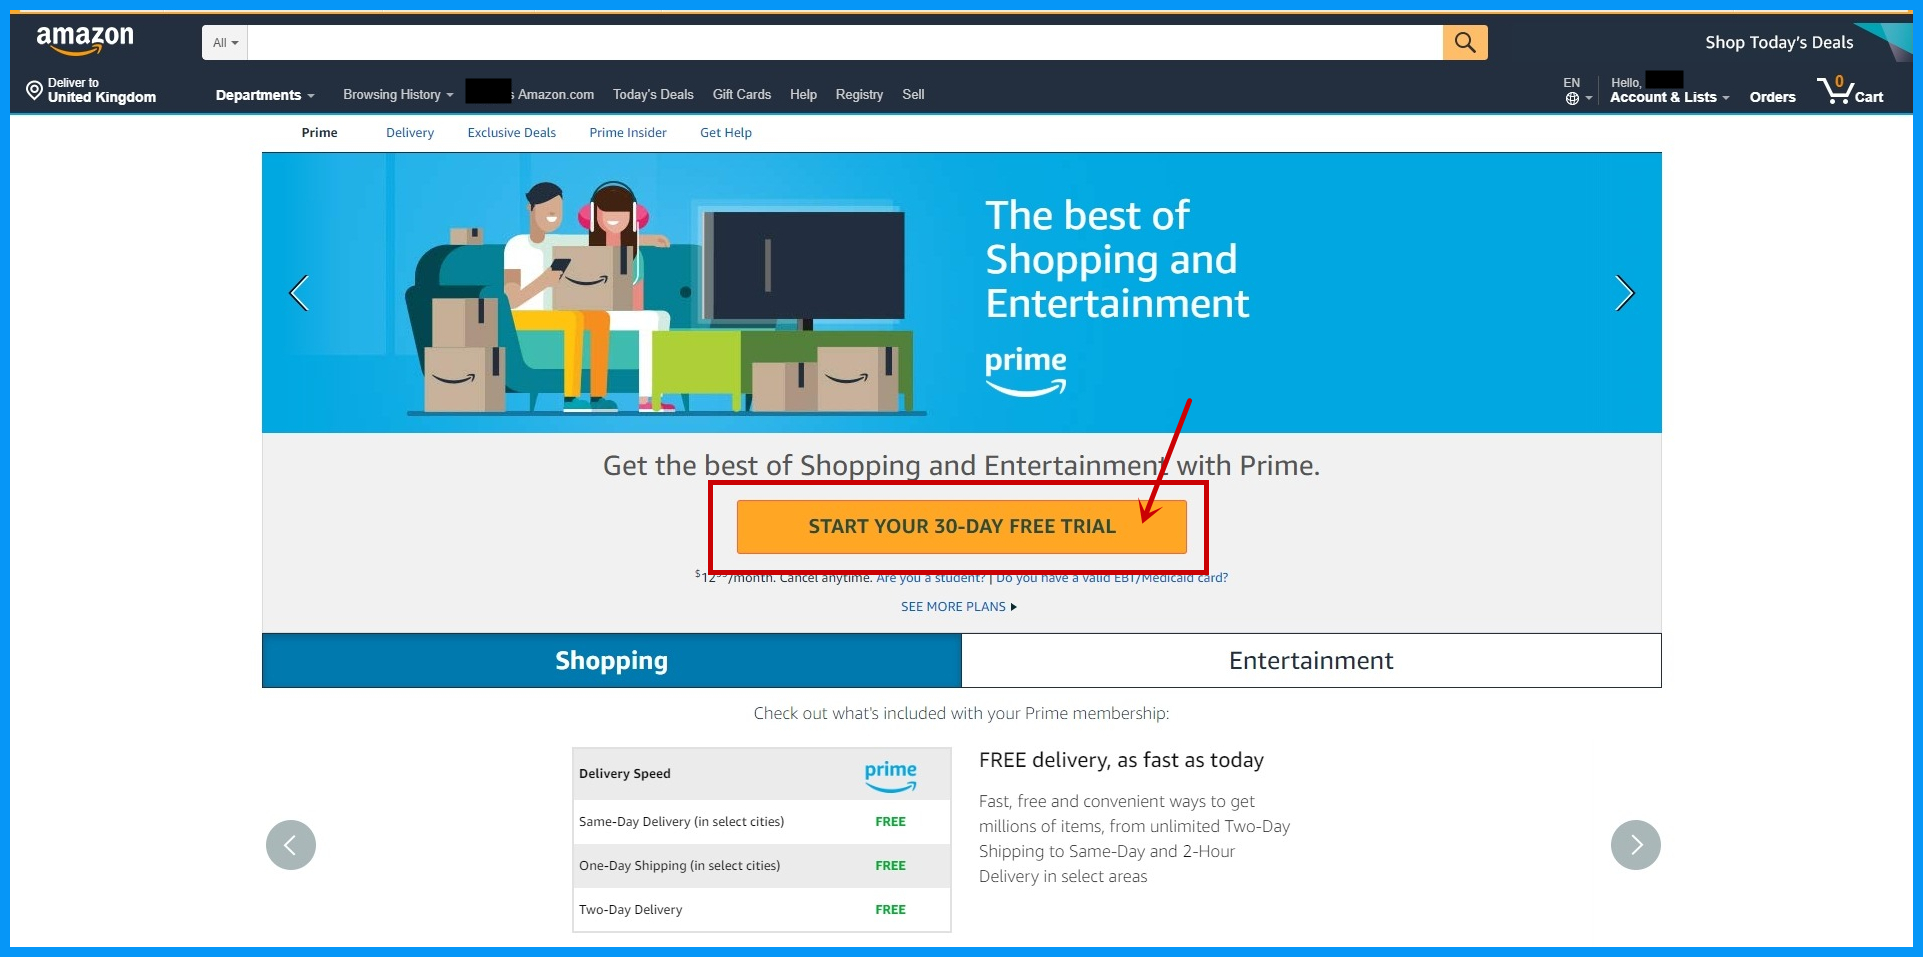Expand SEE MORE PLANS
The image size is (1923, 957).
pyautogui.click(x=958, y=606)
